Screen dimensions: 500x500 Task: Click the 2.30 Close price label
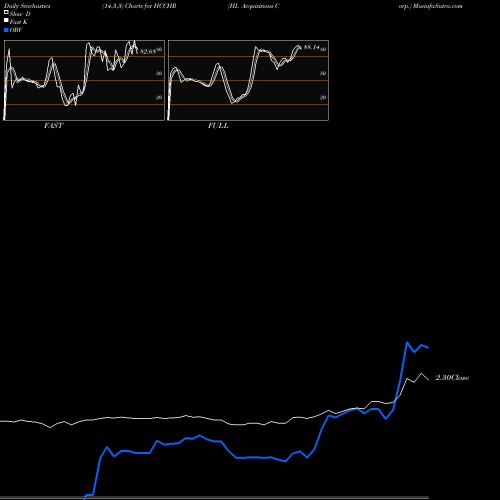point(452,378)
